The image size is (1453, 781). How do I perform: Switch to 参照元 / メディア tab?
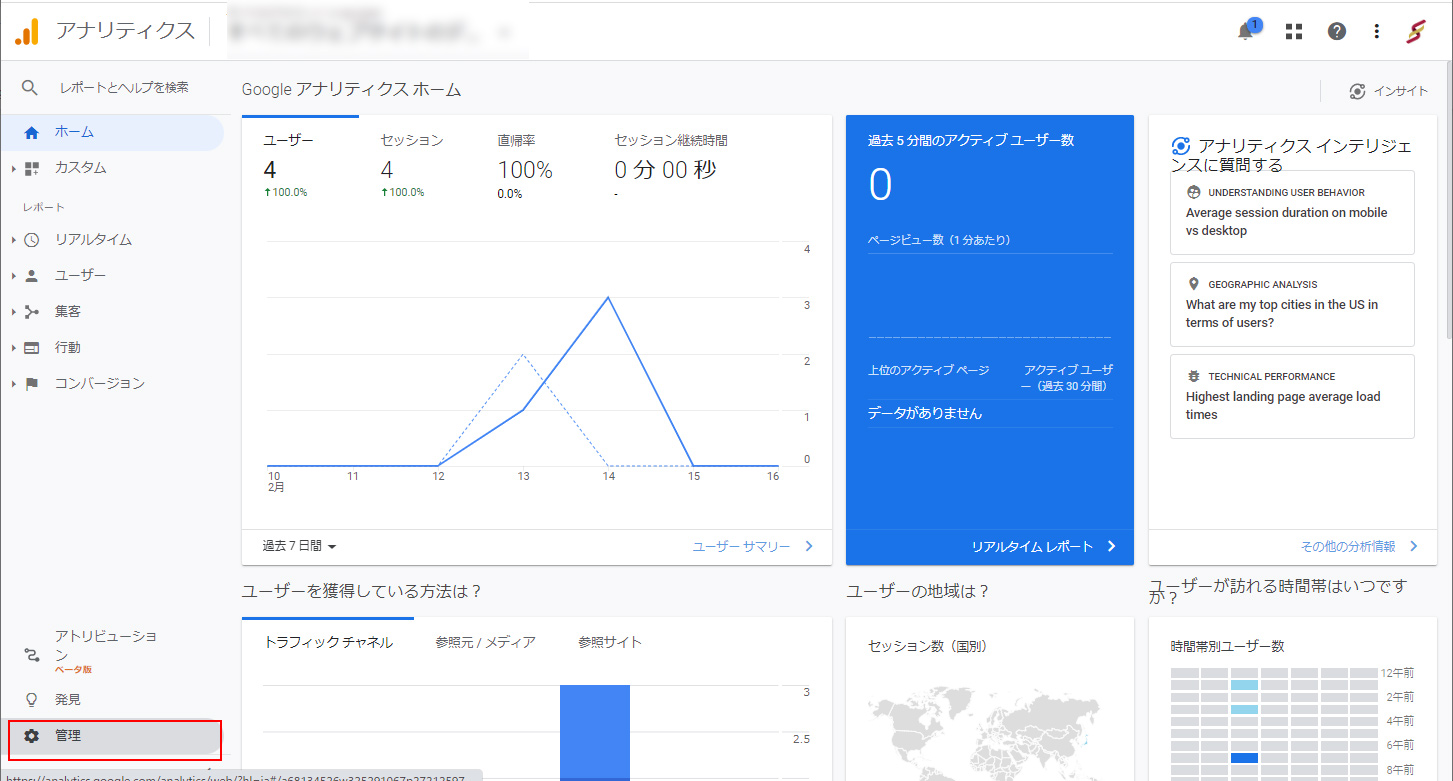pyautogui.click(x=485, y=642)
